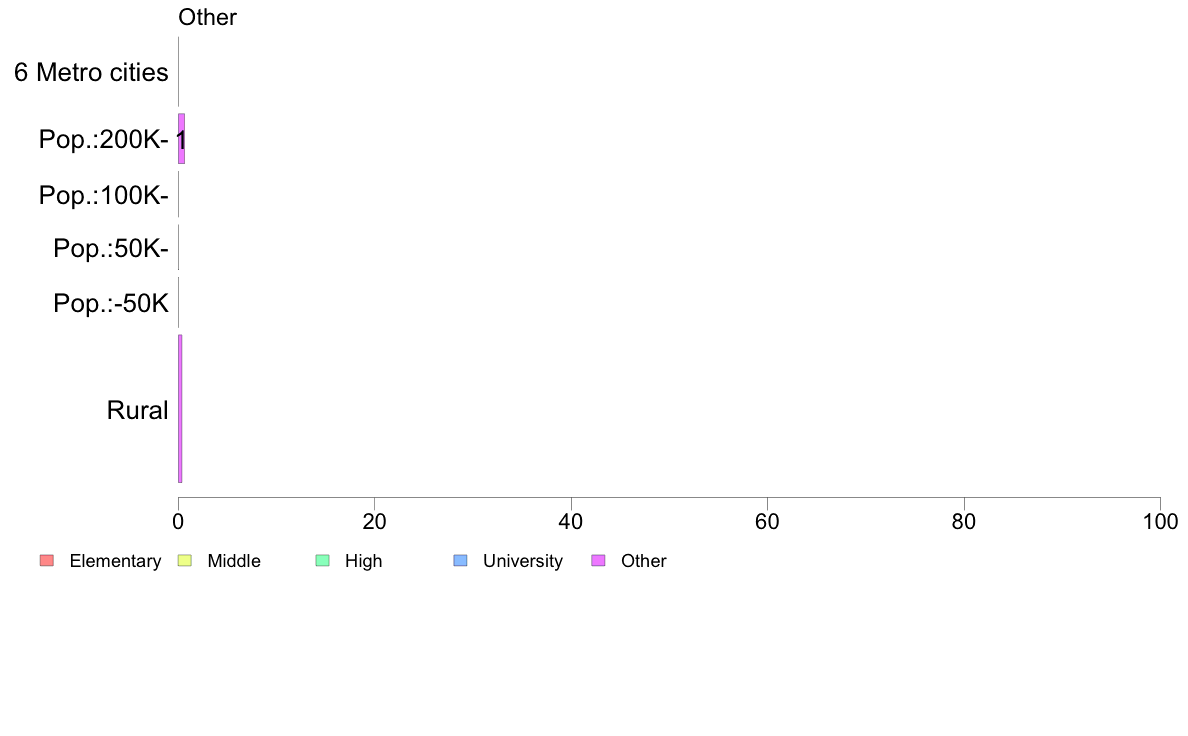This screenshot has height=736, width=1188.
Task: Click the 100 tick on x-axis
Action: tap(1160, 521)
